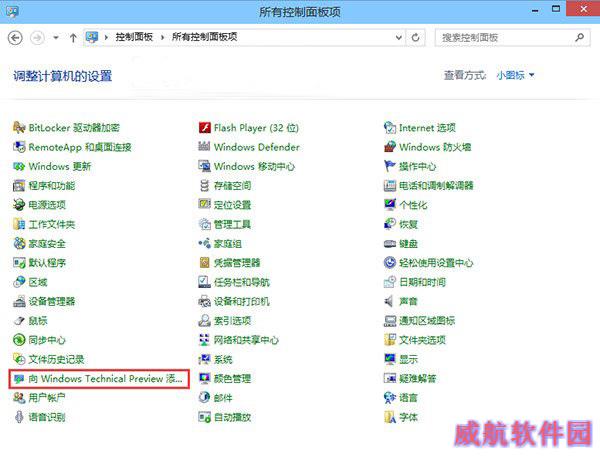Open the Internet 选项 icon
The height and width of the screenshot is (457, 600).
(390, 127)
